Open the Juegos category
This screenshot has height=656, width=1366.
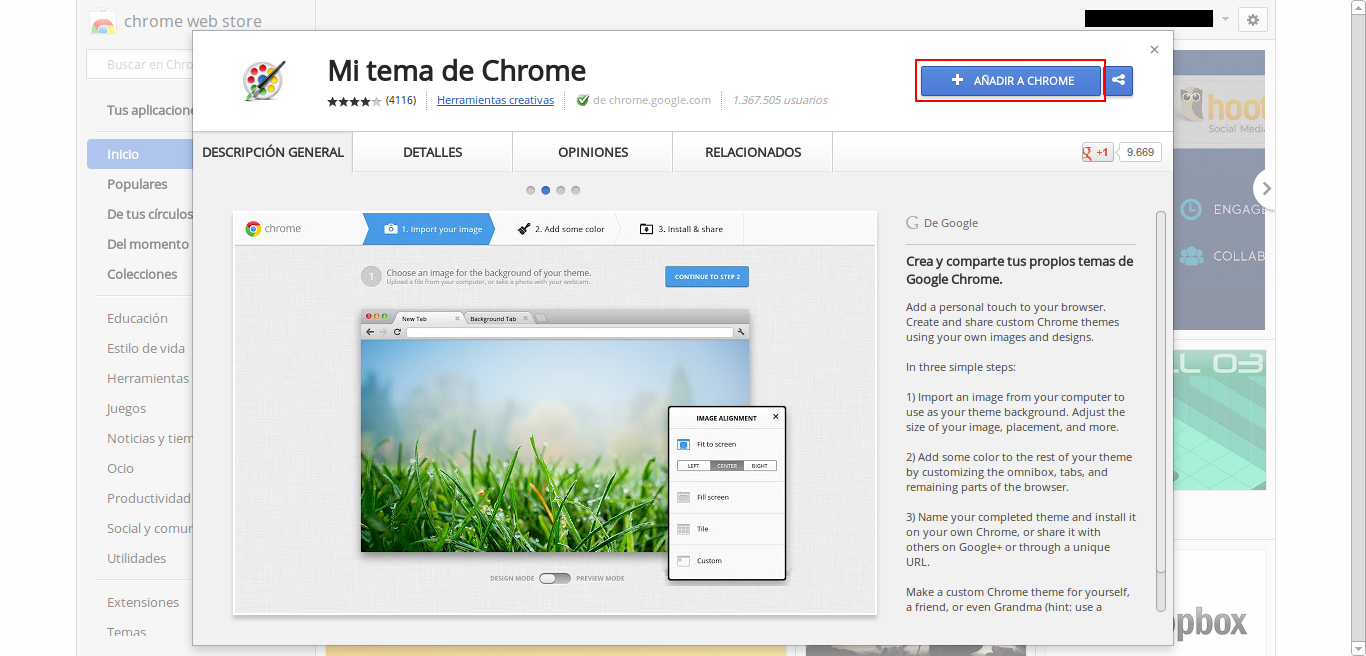[126, 408]
